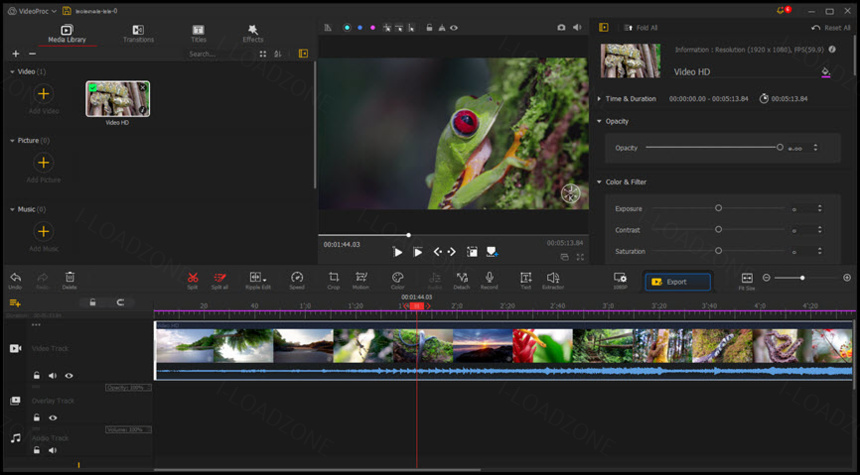Adjust the Opacity slider handle

point(780,147)
